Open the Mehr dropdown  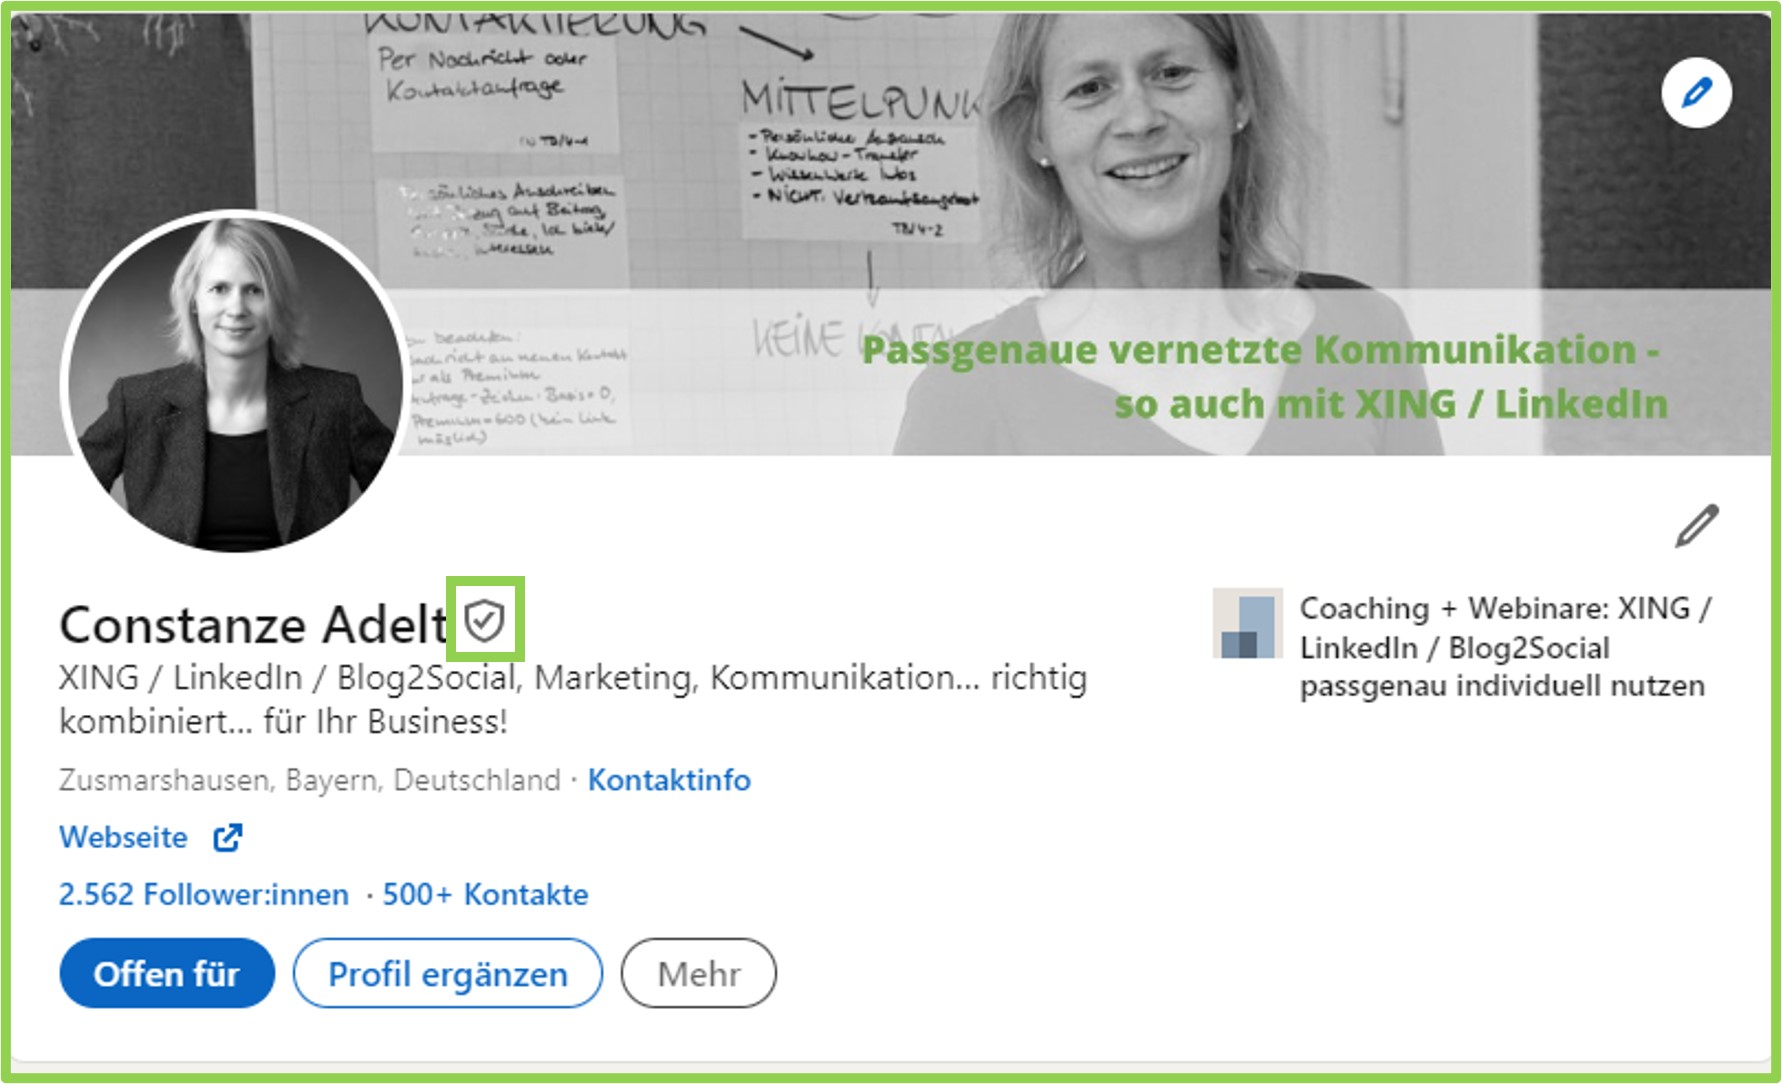click(x=699, y=973)
